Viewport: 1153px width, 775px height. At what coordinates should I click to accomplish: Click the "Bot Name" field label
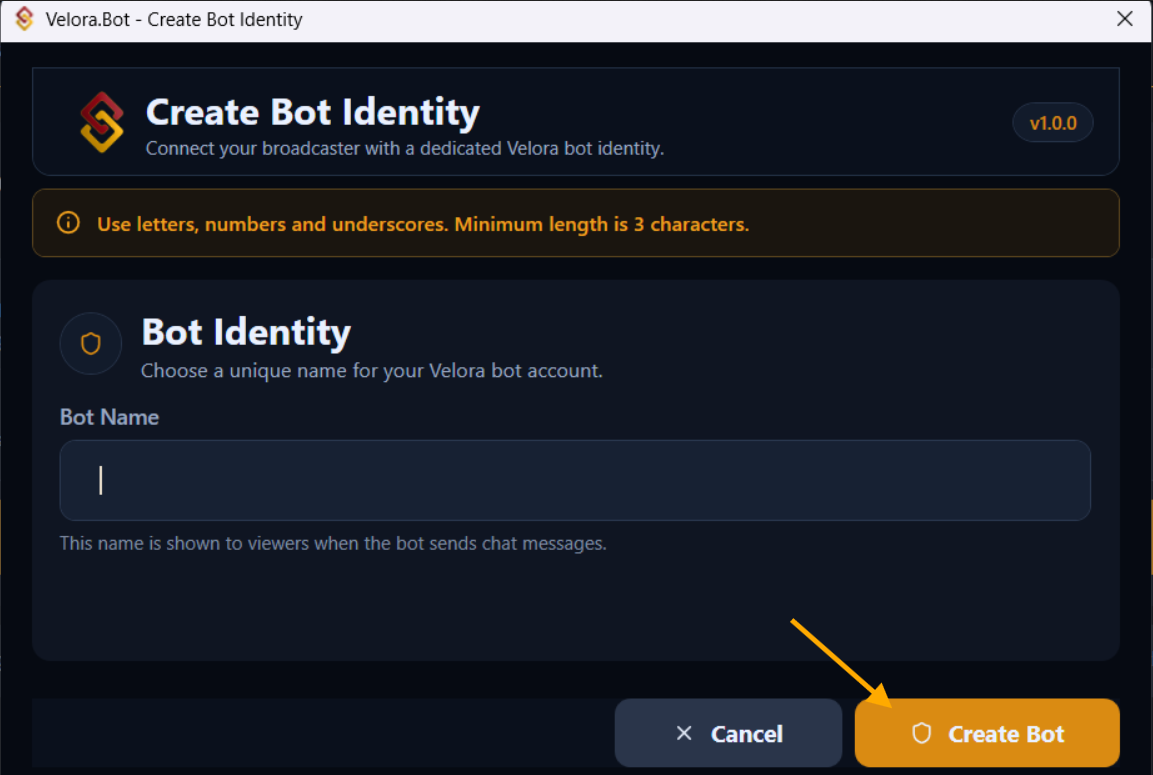109,417
